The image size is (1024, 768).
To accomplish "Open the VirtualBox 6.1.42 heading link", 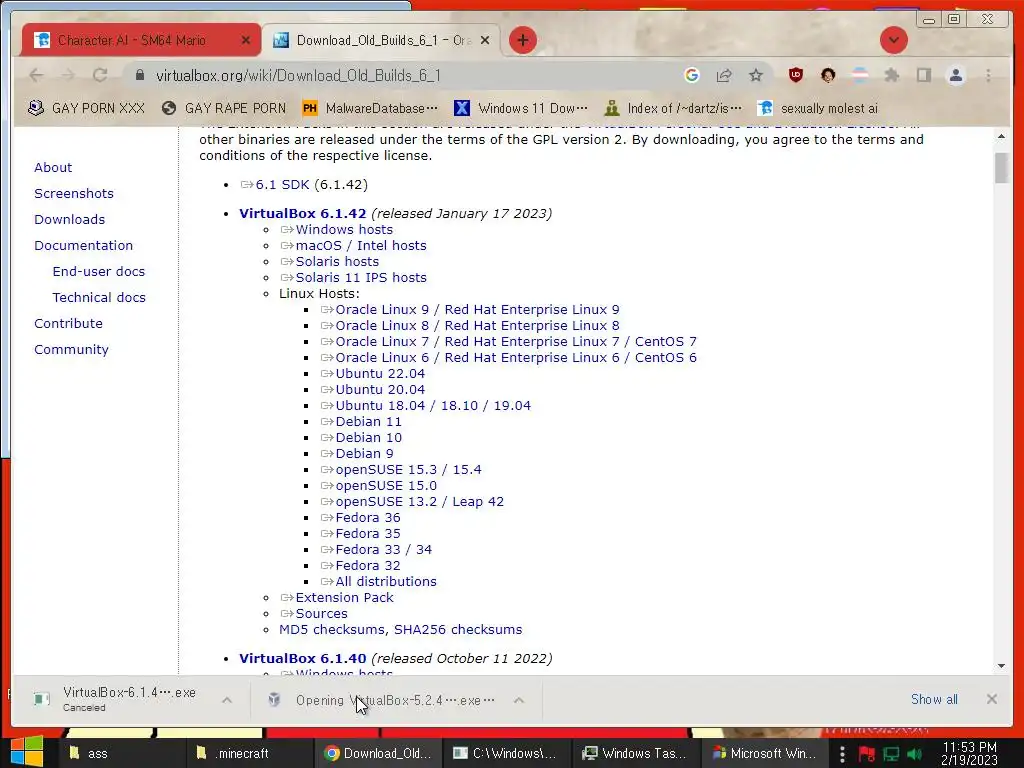I will coord(302,214).
